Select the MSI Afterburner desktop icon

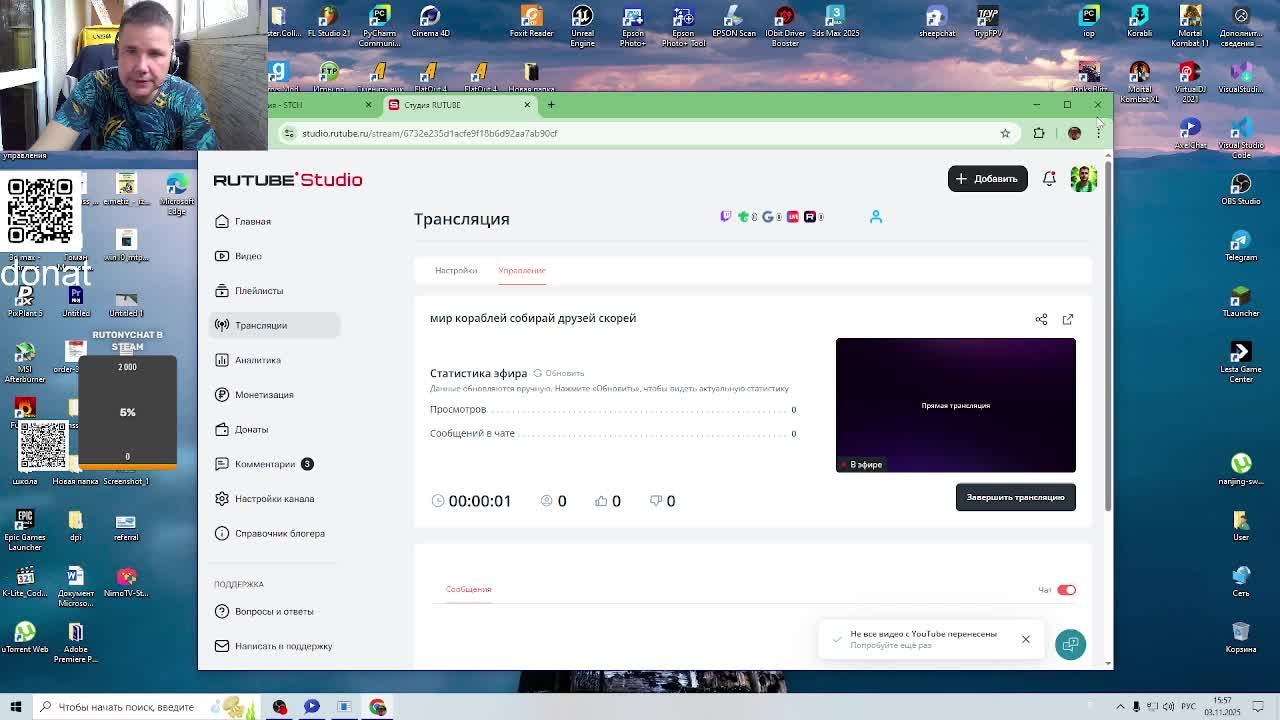pyautogui.click(x=25, y=362)
